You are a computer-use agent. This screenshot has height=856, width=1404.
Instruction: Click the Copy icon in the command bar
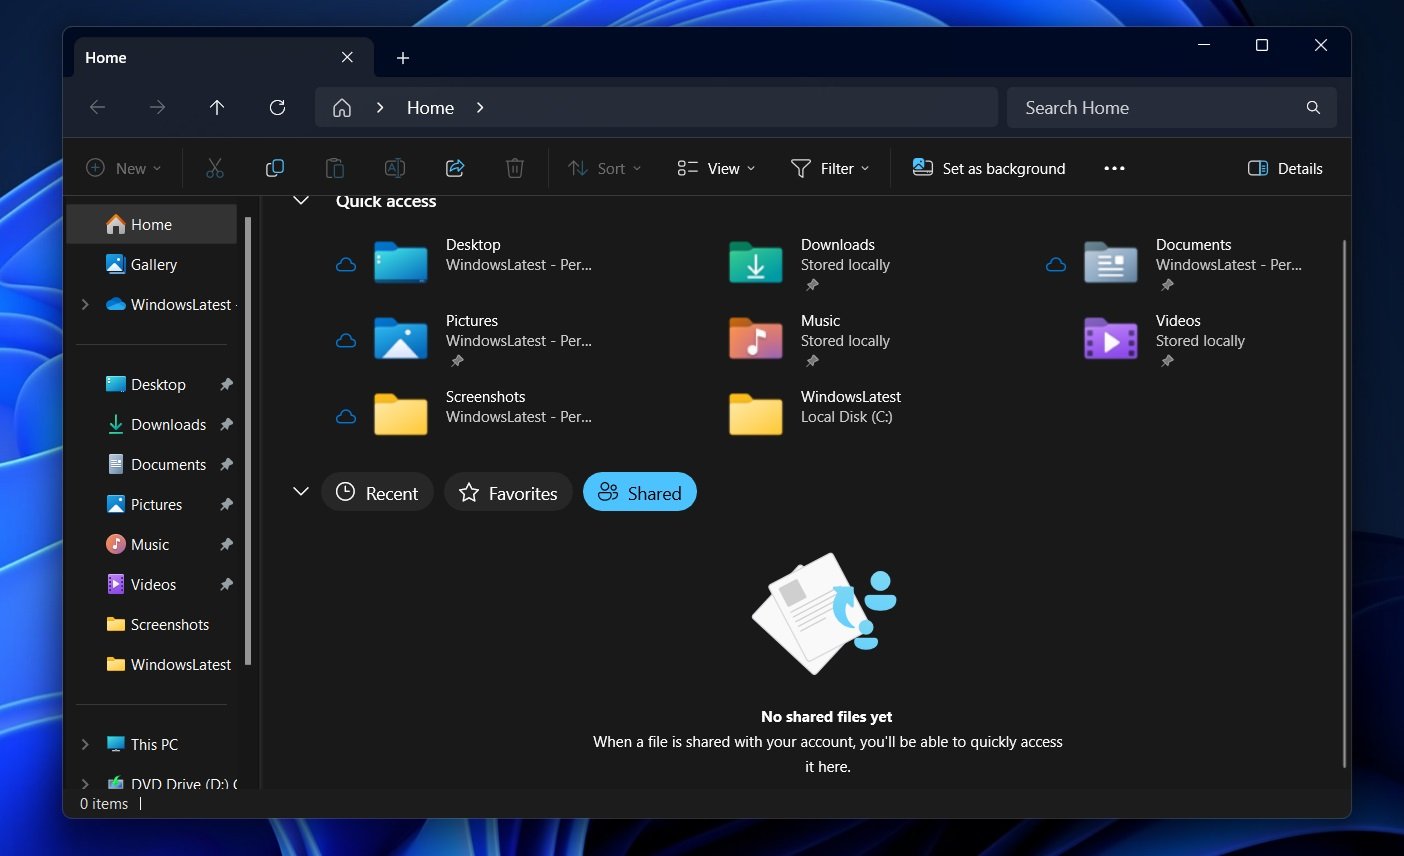tap(275, 168)
